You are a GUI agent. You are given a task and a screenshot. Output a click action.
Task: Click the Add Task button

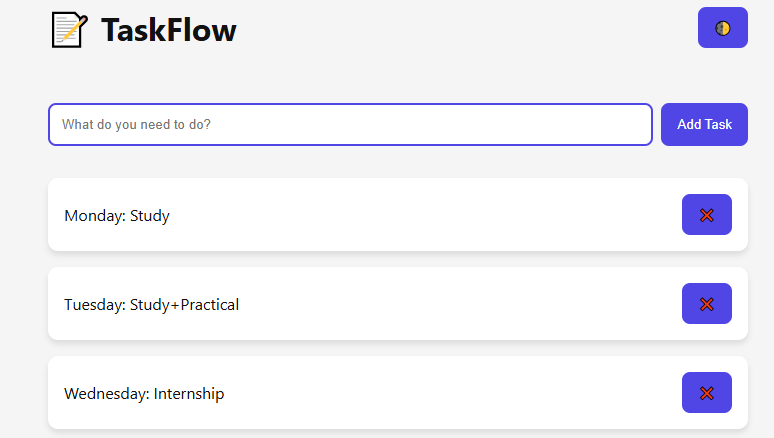[x=704, y=124]
